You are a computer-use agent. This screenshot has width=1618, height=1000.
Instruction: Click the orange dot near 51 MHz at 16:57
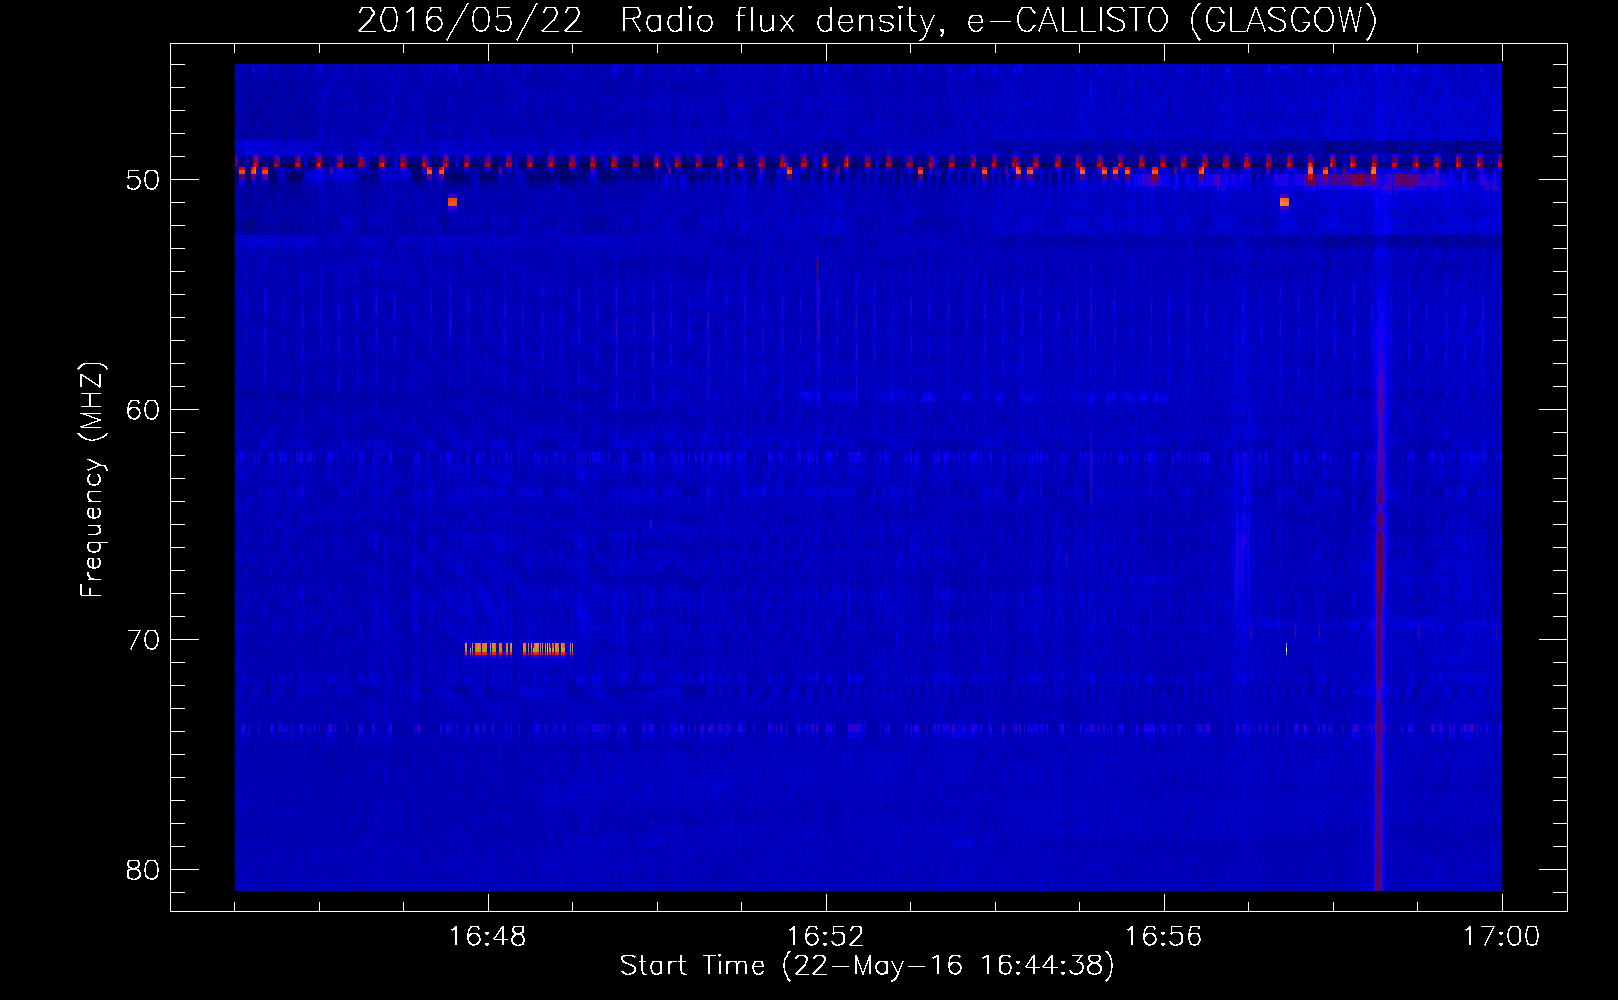click(x=1284, y=202)
